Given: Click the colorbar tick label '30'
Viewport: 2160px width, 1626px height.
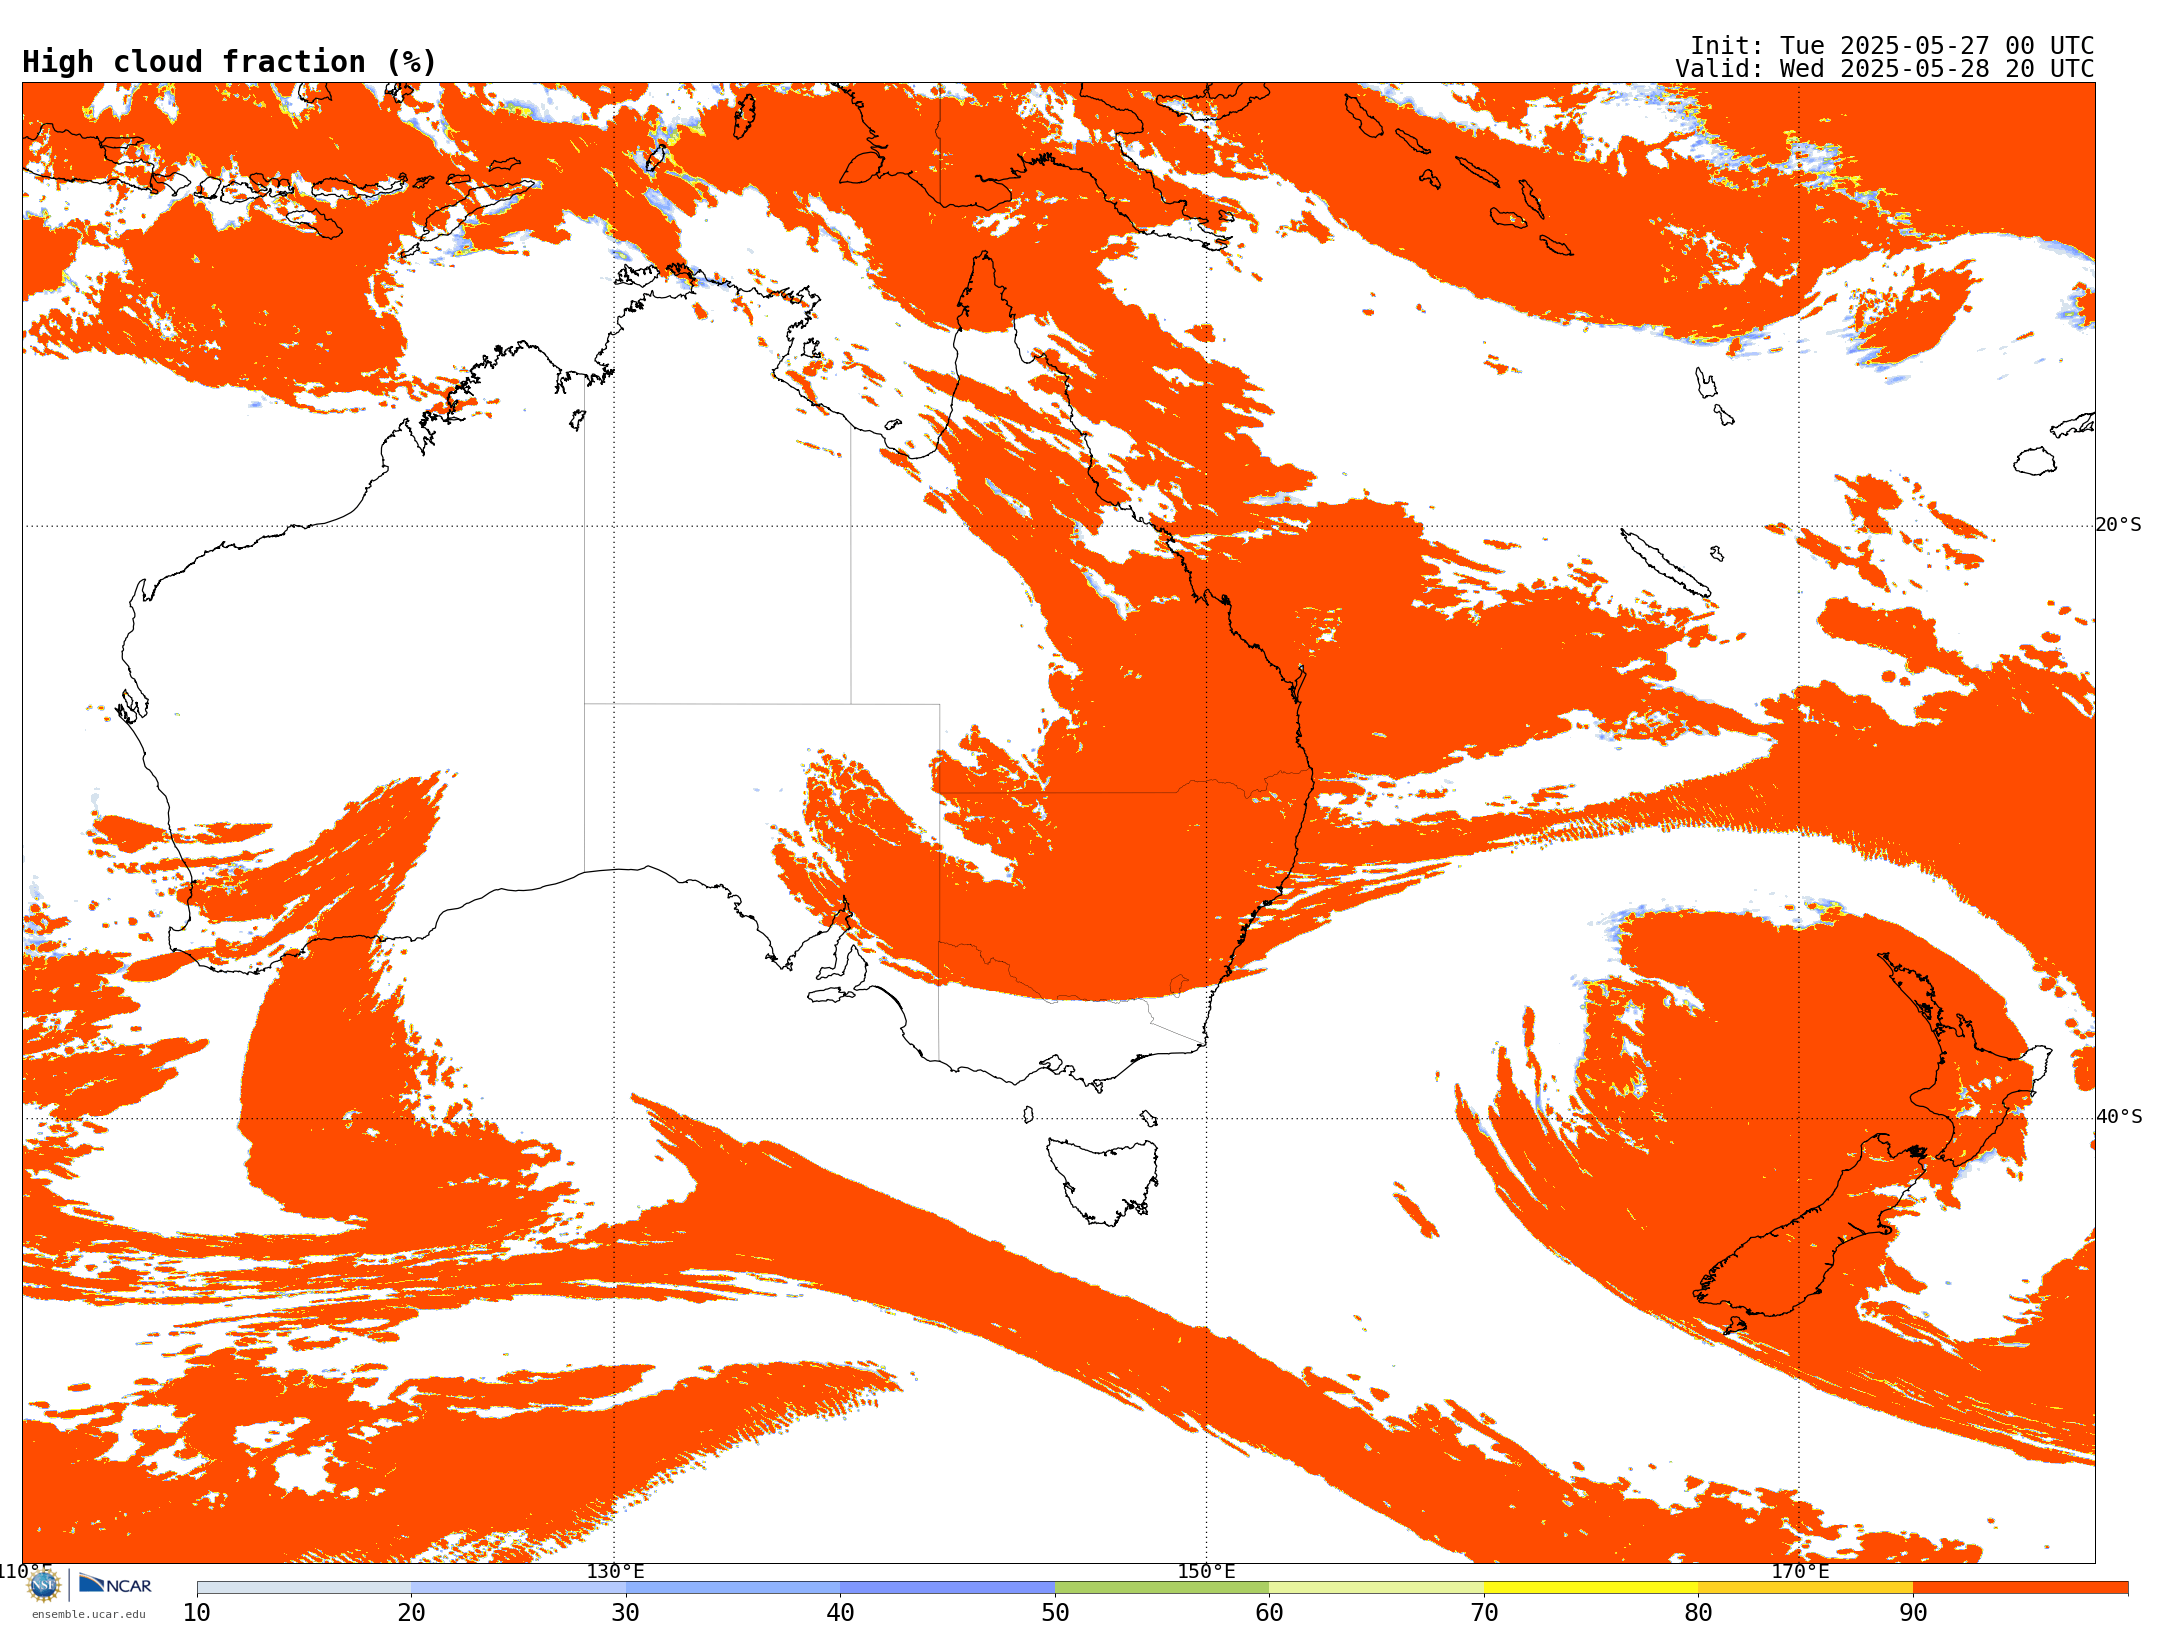Looking at the screenshot, I should pyautogui.click(x=626, y=1612).
